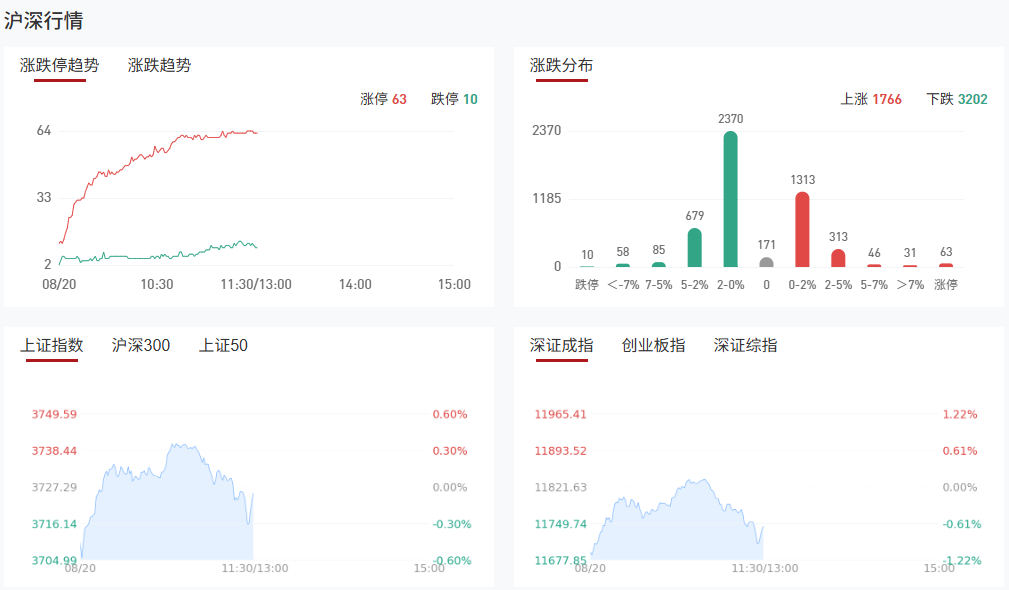Image resolution: width=1009 pixels, height=590 pixels.
Task: Click the 下跌 3202 count label
Action: 957,99
